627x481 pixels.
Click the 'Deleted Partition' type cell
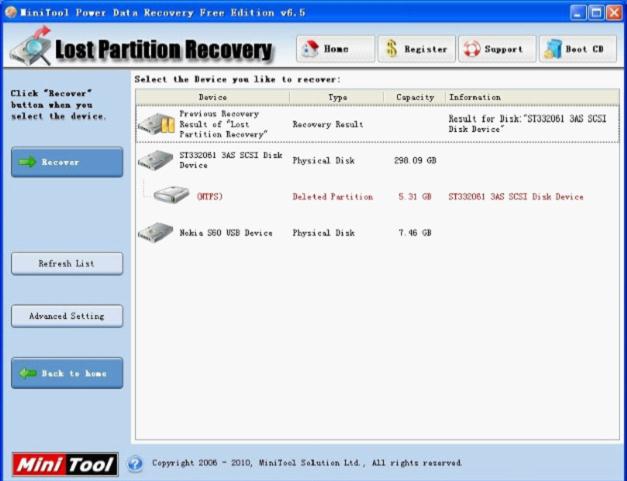pos(333,197)
